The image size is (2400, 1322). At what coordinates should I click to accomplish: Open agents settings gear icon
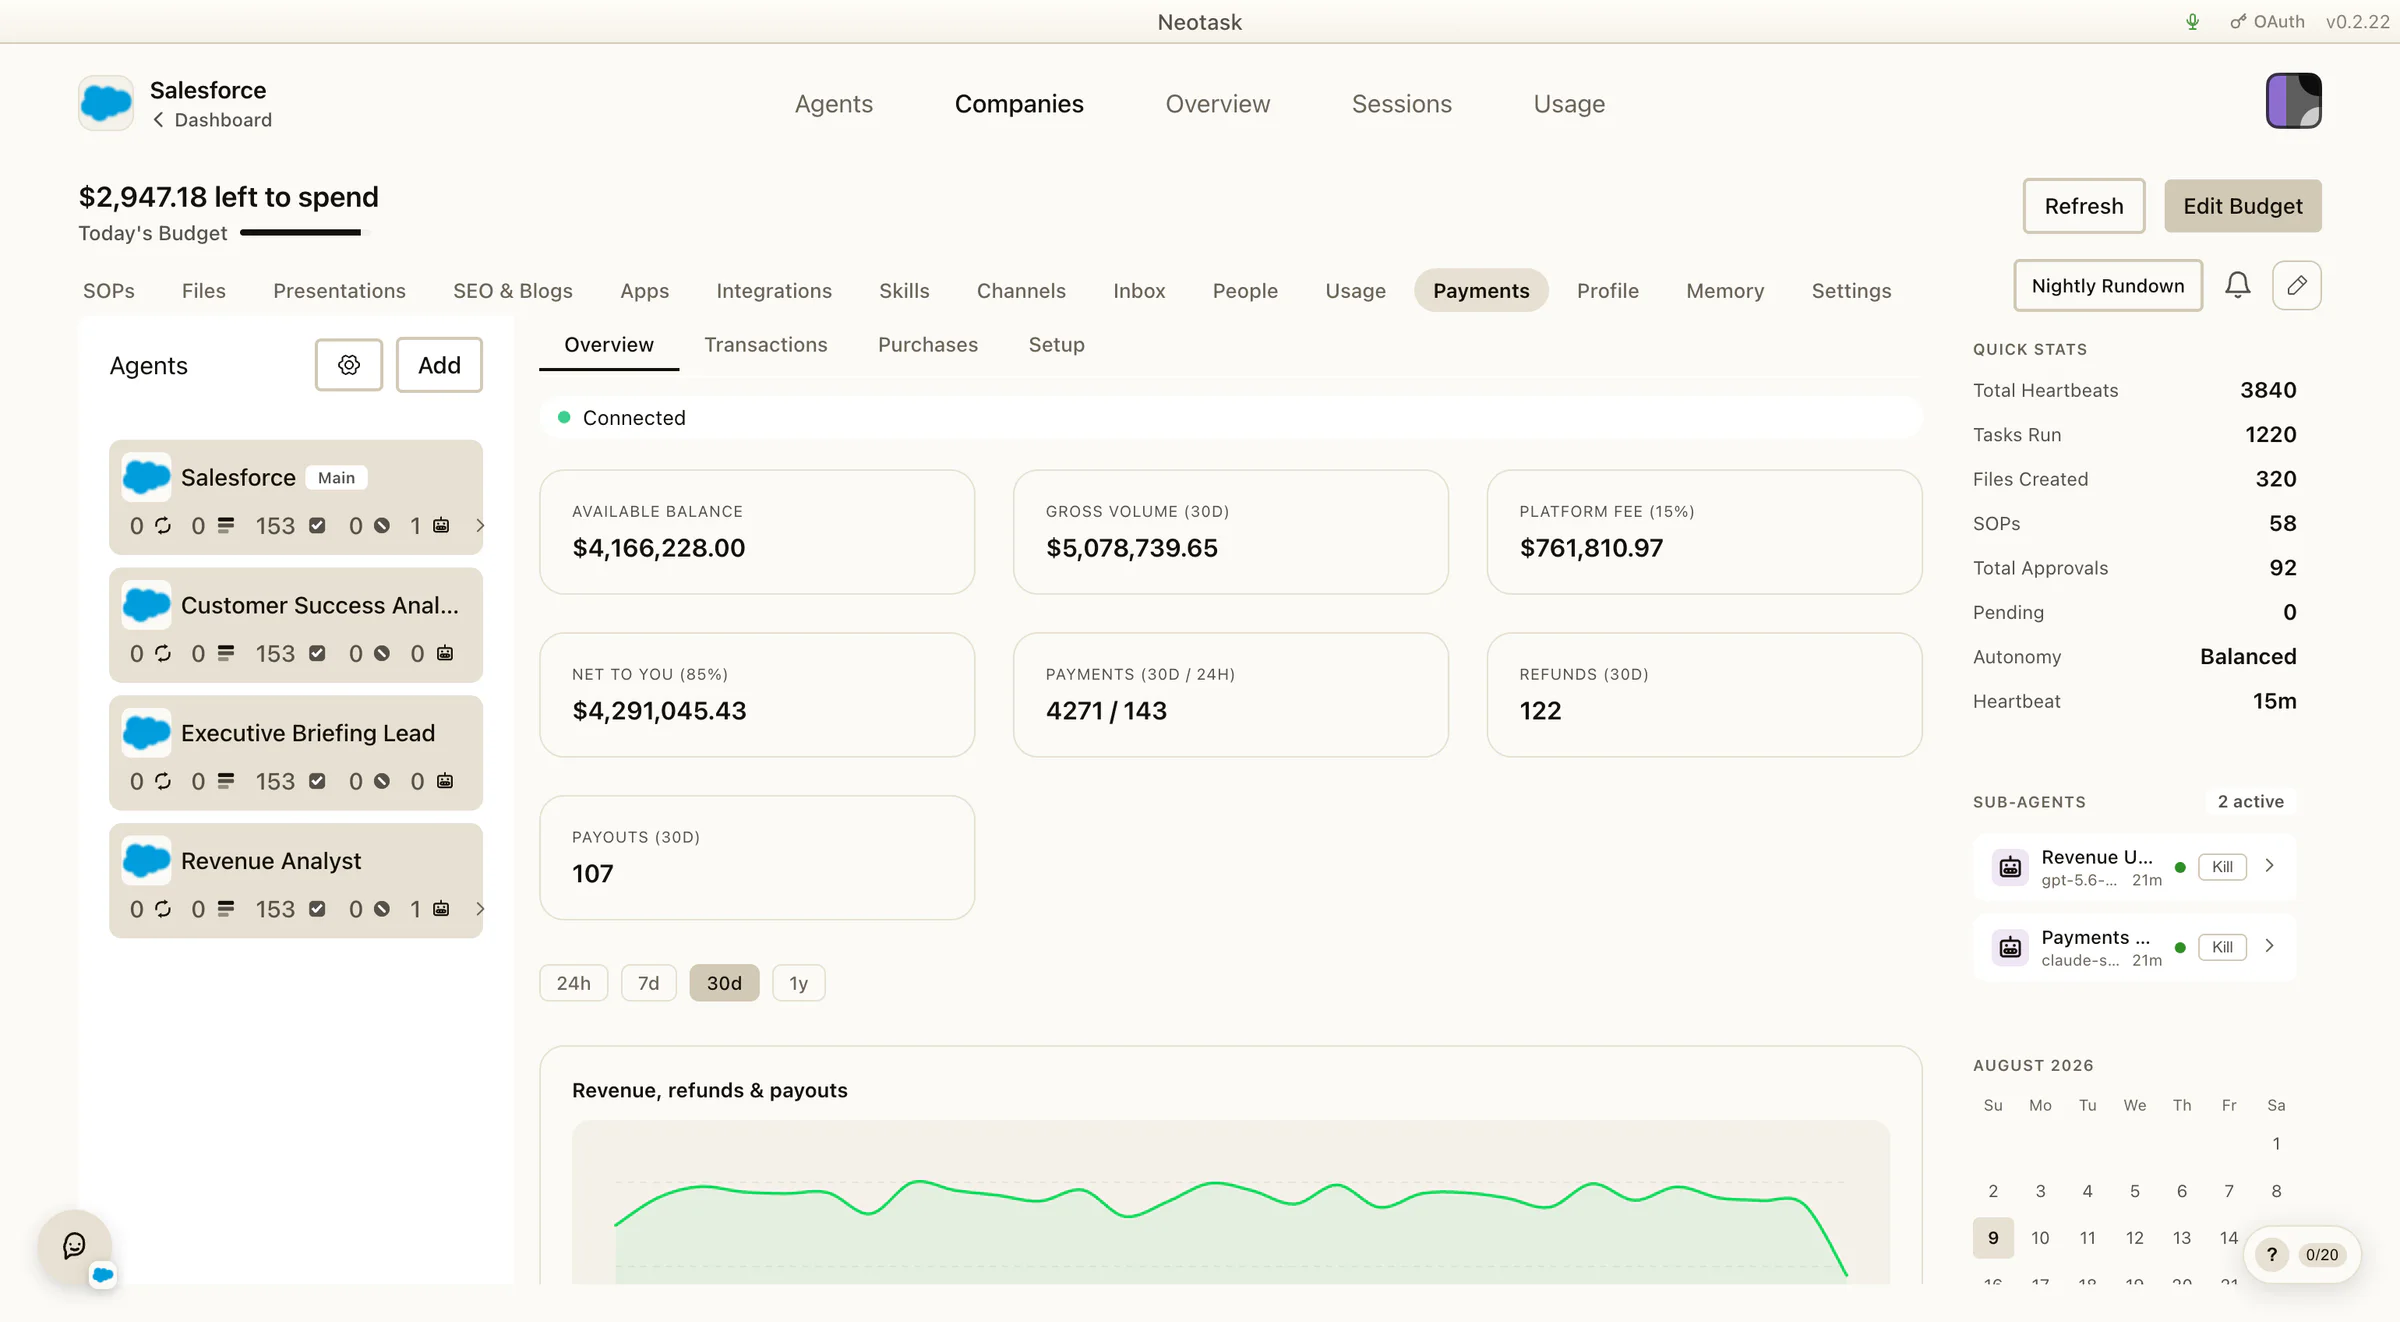(348, 365)
